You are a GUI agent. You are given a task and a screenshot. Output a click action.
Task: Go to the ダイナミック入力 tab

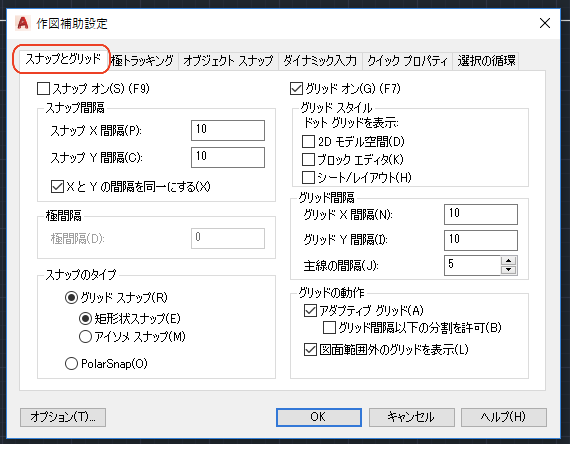point(320,61)
